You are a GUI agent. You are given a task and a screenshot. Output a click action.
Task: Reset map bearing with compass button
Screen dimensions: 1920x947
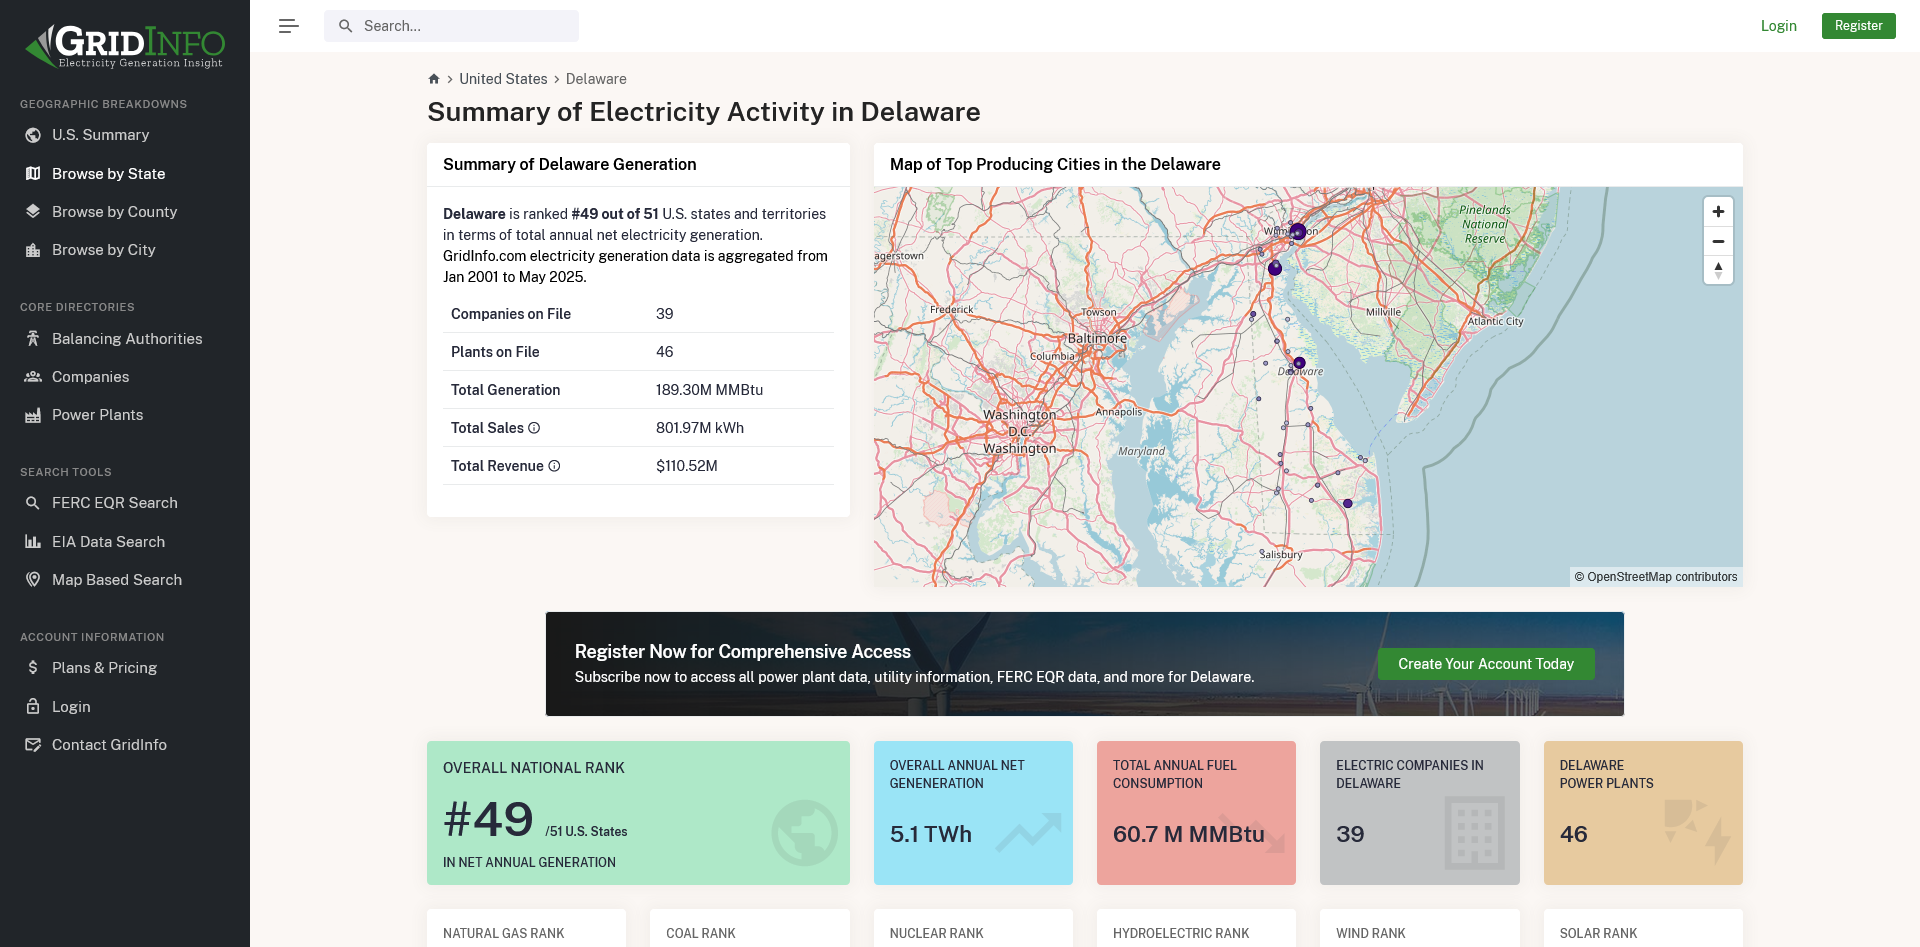point(1718,270)
